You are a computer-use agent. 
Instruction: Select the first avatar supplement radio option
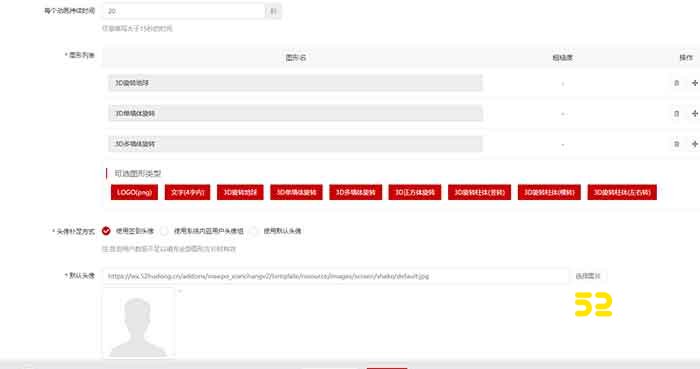point(106,231)
